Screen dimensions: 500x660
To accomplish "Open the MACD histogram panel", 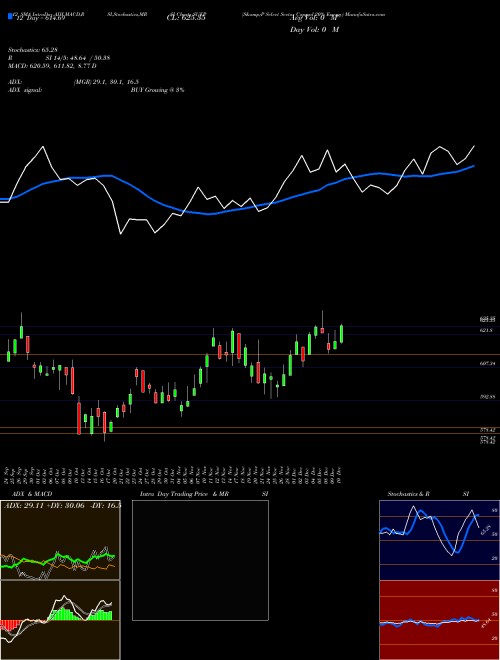I will tap(60, 620).
